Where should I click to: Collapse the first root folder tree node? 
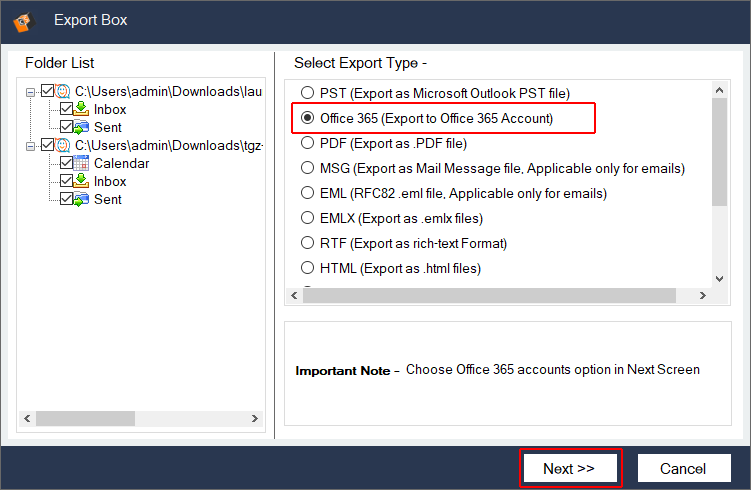tap(32, 91)
